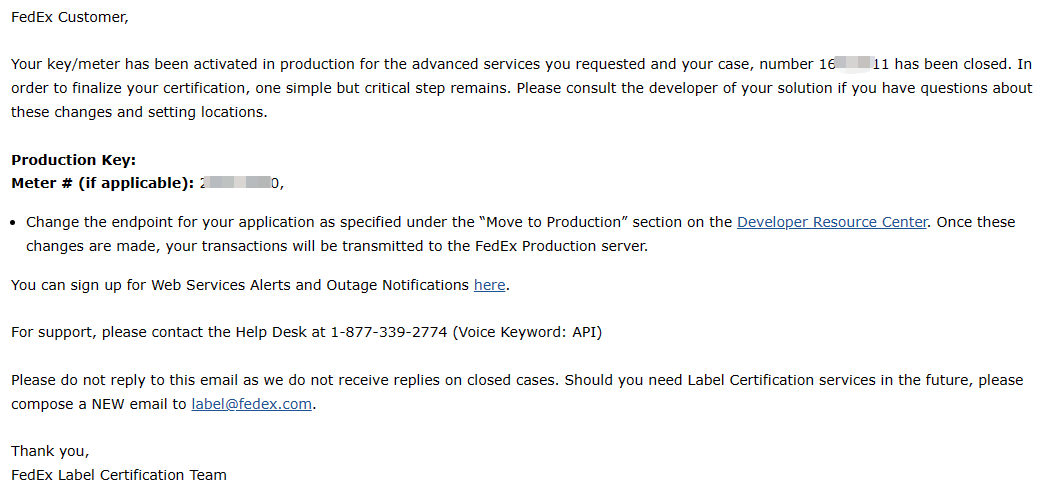Open the Developer Resource Center link

(831, 223)
